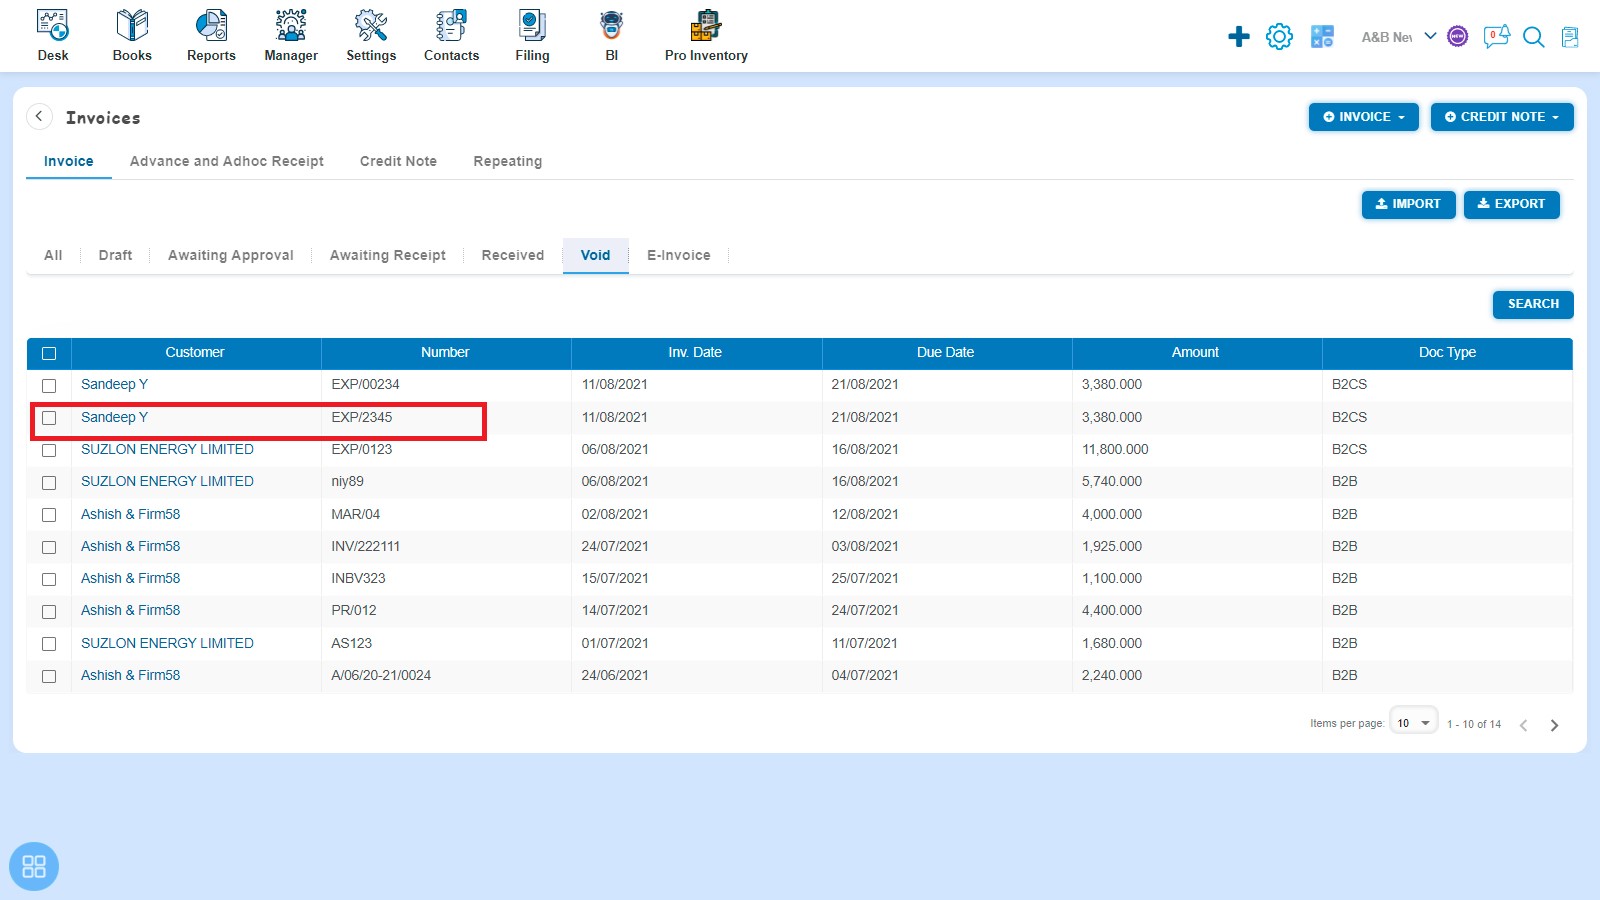Viewport: 1600px width, 900px height.
Task: Open SUZLON ENERGY LIMITED link for AS123
Action: (167, 643)
